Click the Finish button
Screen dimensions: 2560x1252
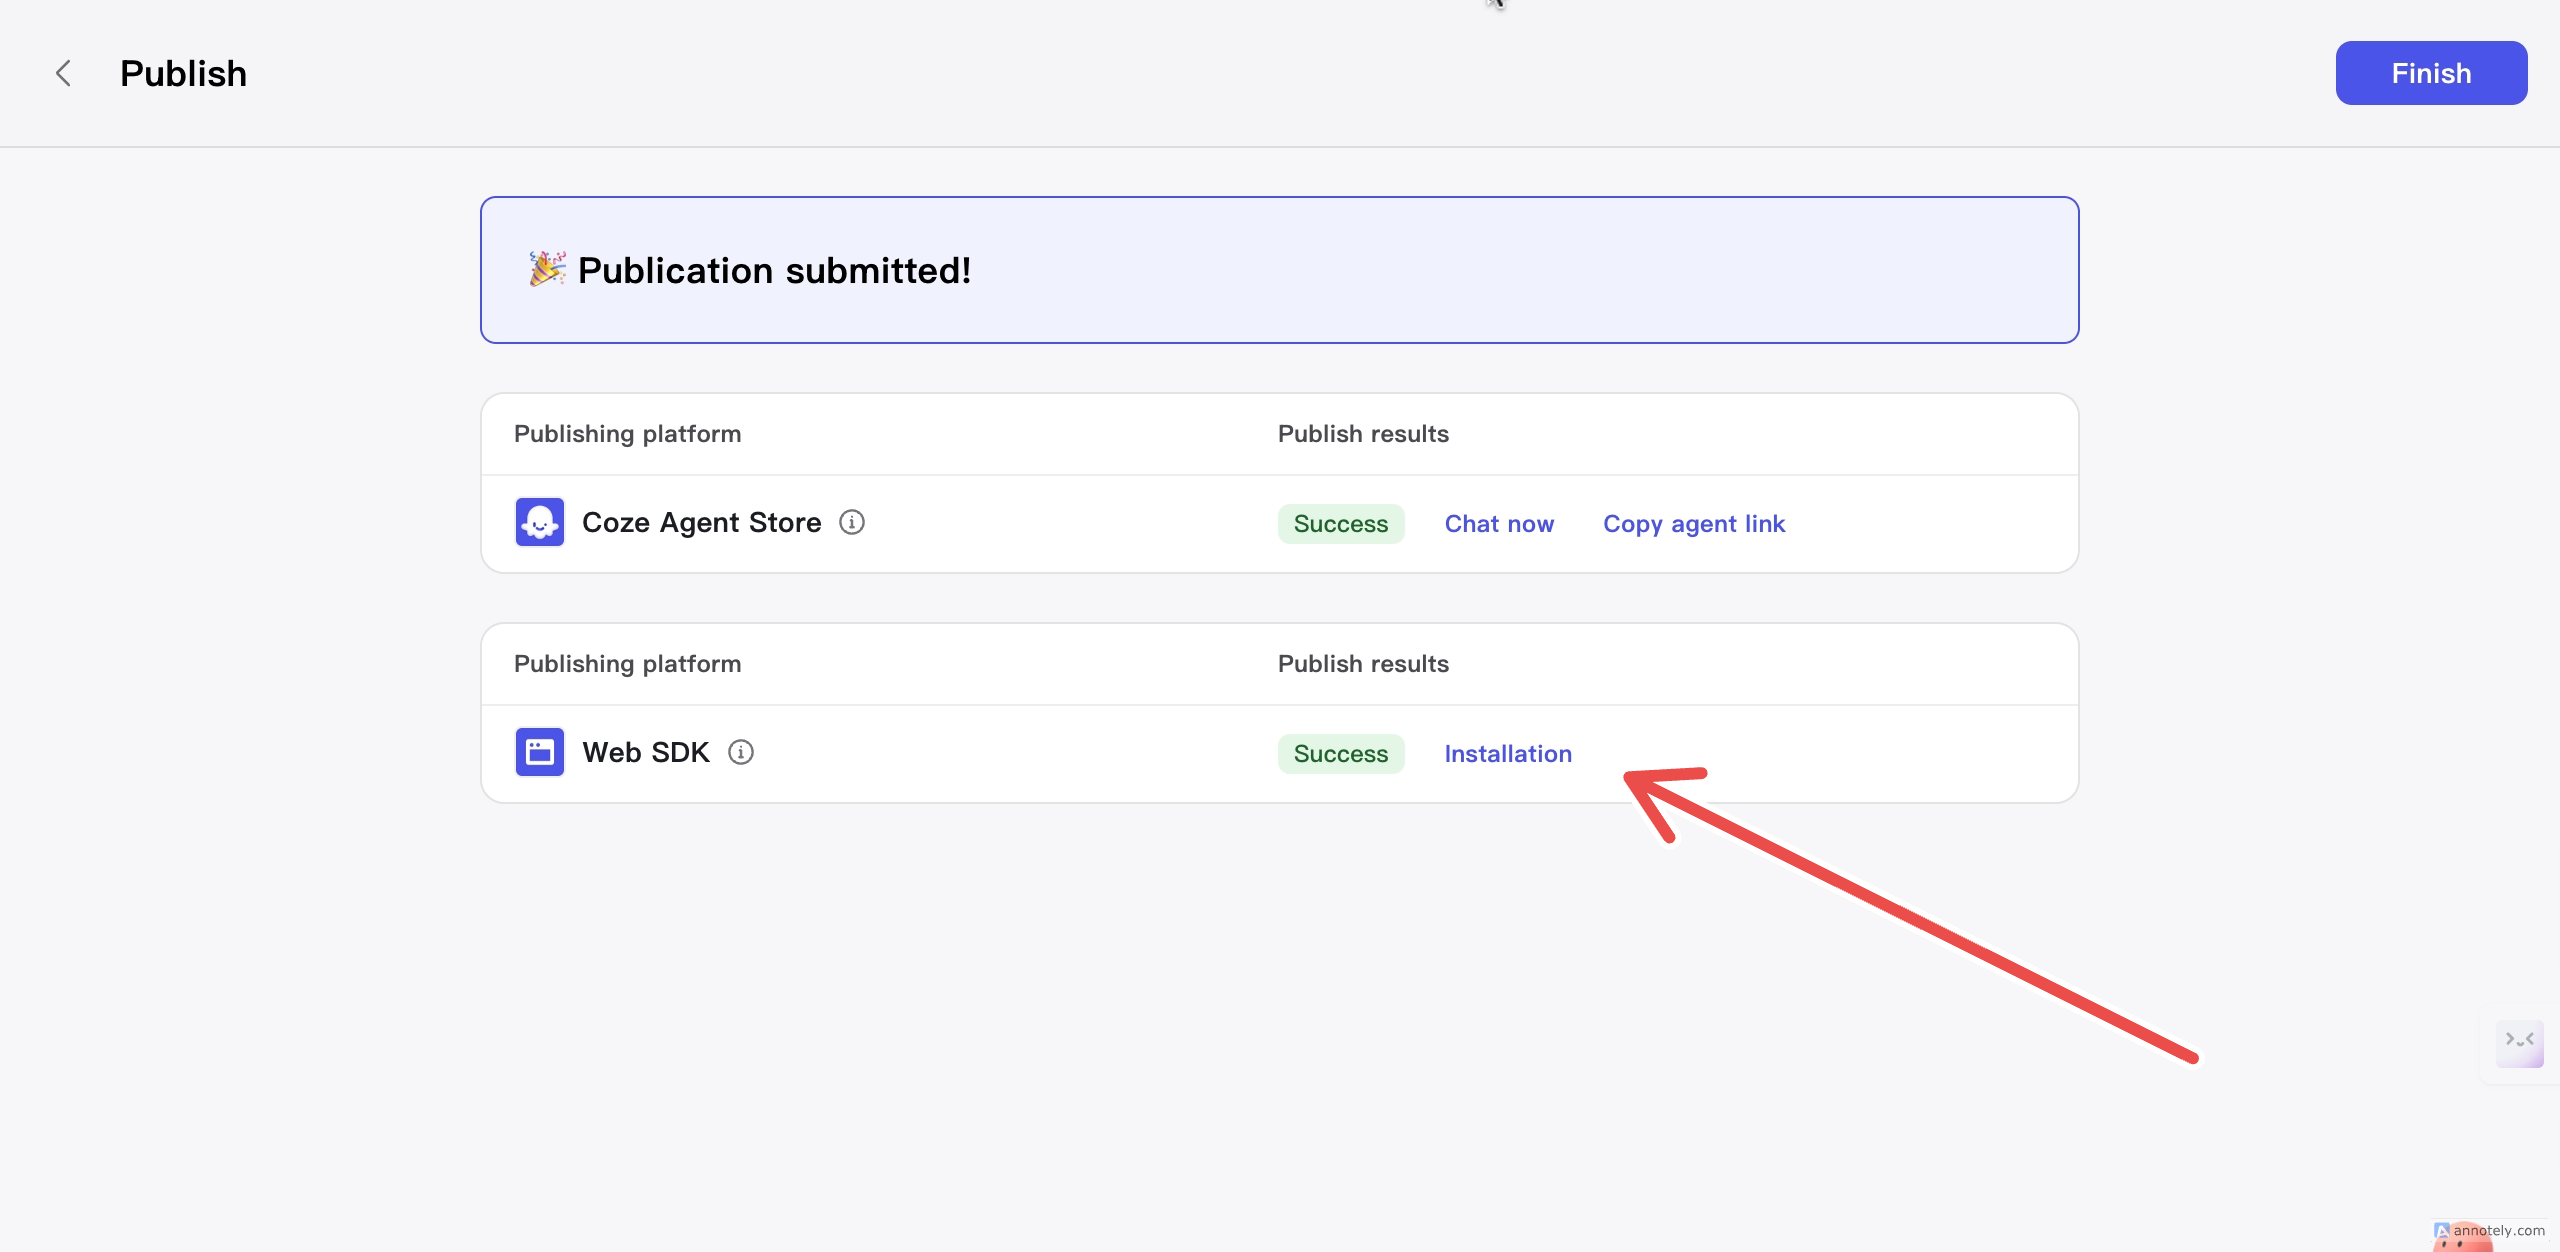[2431, 73]
